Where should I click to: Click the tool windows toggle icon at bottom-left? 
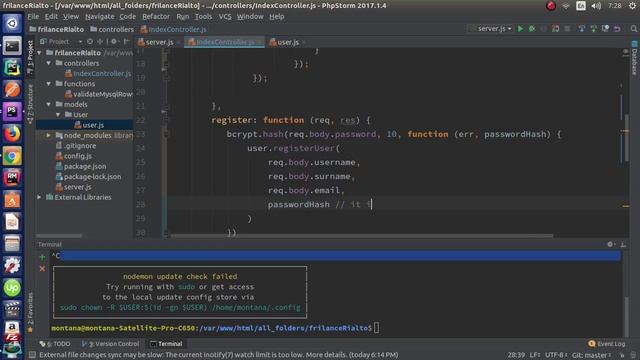32,355
